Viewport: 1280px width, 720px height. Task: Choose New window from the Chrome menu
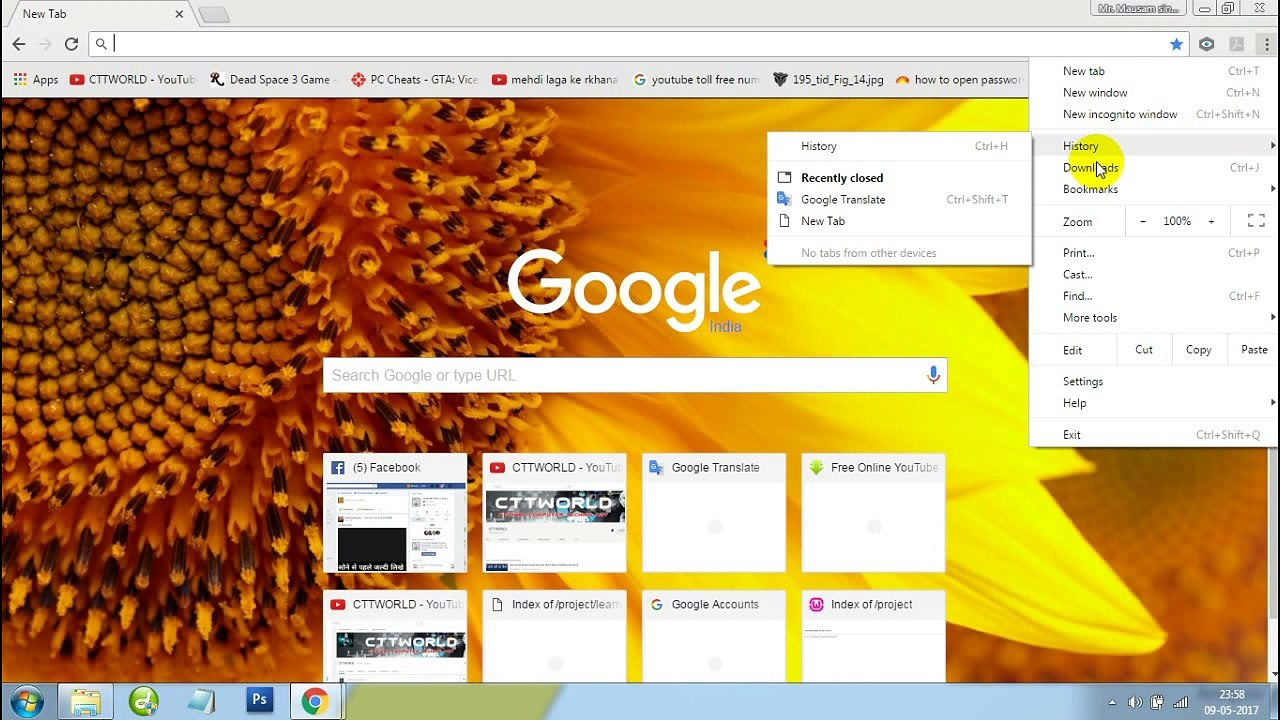1154,93
